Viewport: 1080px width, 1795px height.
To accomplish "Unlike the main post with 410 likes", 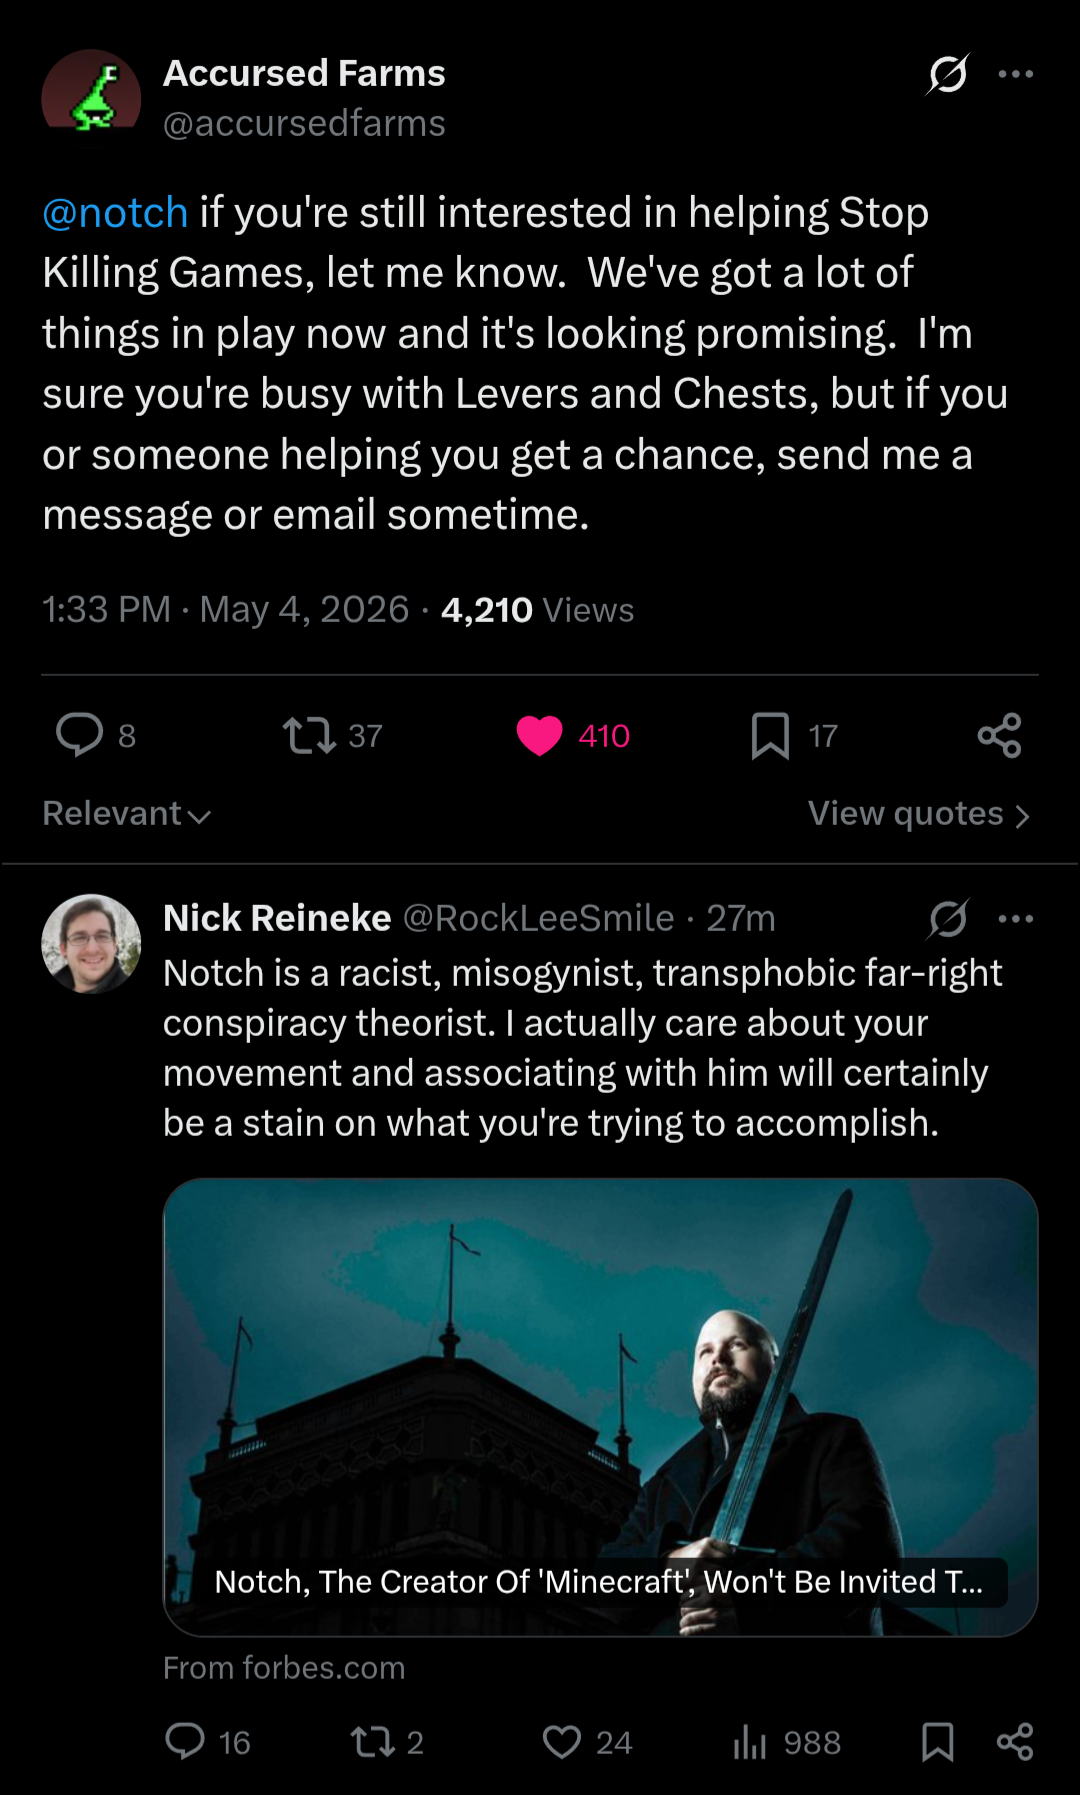I will pos(540,736).
